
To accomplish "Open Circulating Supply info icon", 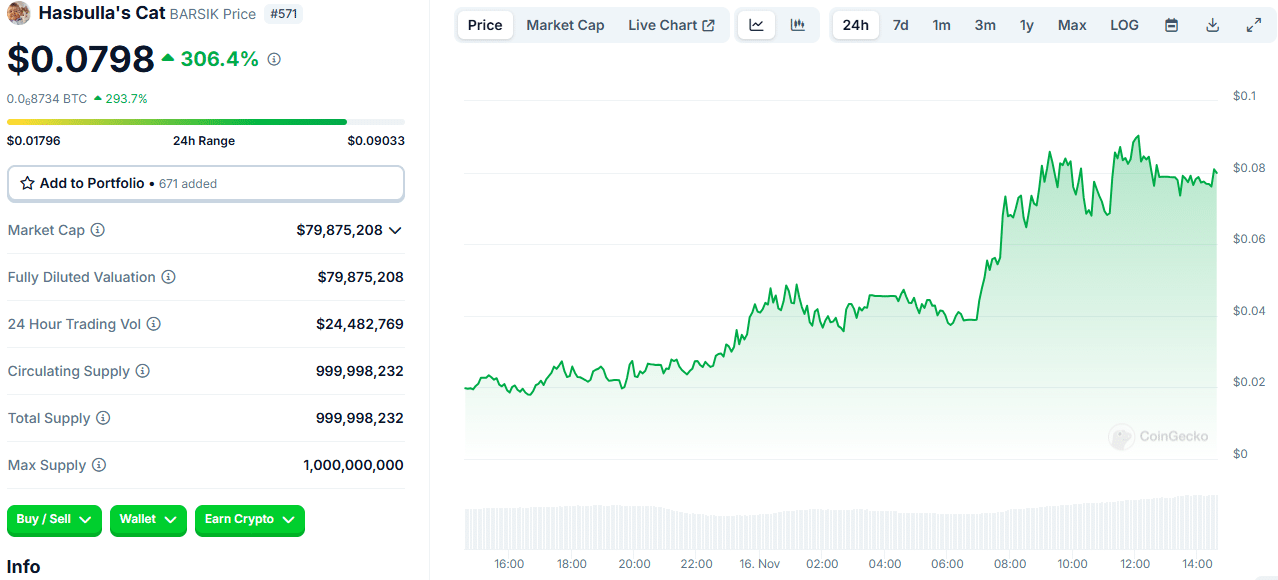I will pos(142,371).
